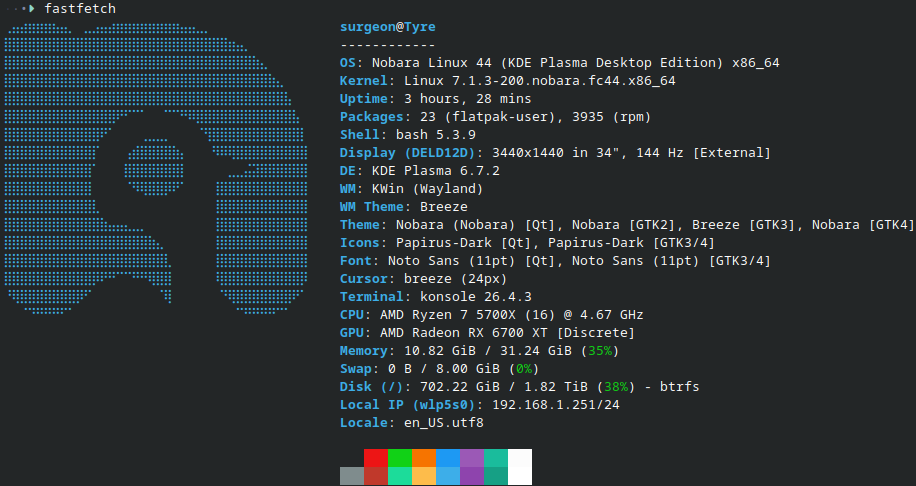Click the dashed separator line under surgeon@Tyre

[x=388, y=45]
